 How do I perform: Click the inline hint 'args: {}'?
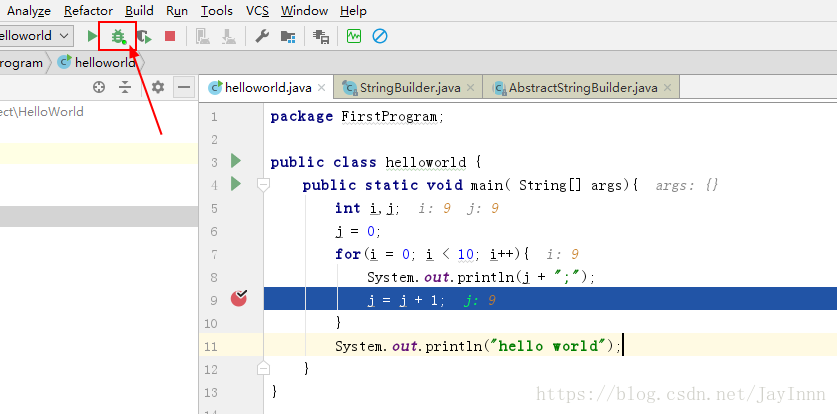point(687,185)
